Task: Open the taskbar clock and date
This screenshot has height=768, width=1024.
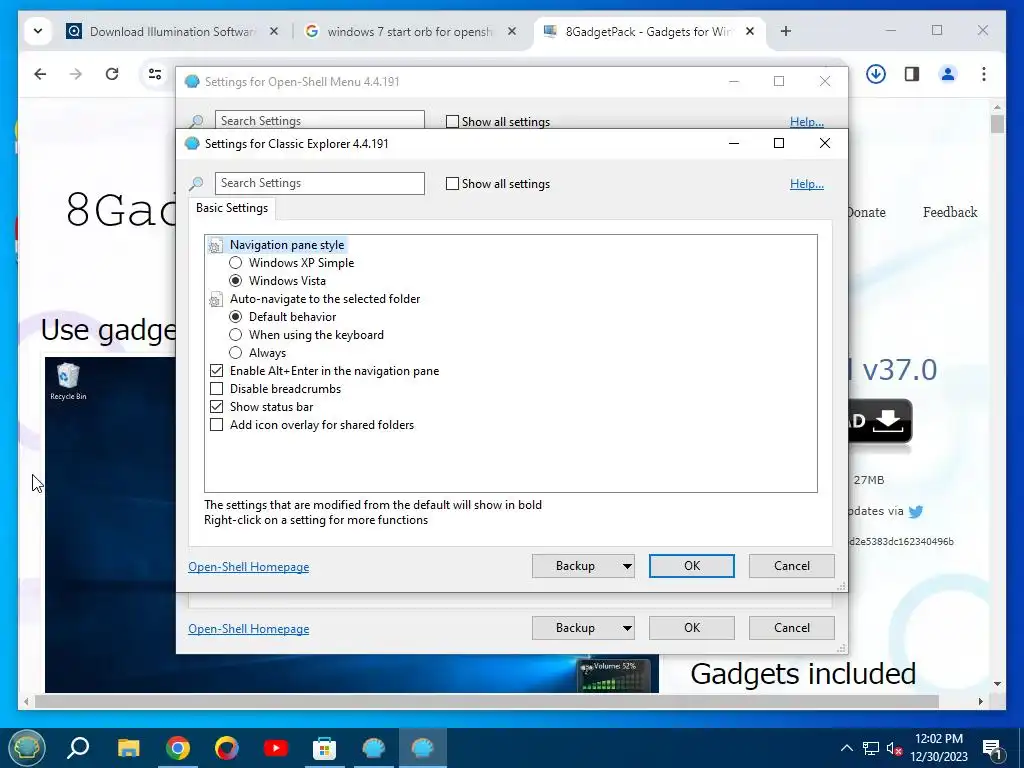Action: pyautogui.click(x=938, y=748)
